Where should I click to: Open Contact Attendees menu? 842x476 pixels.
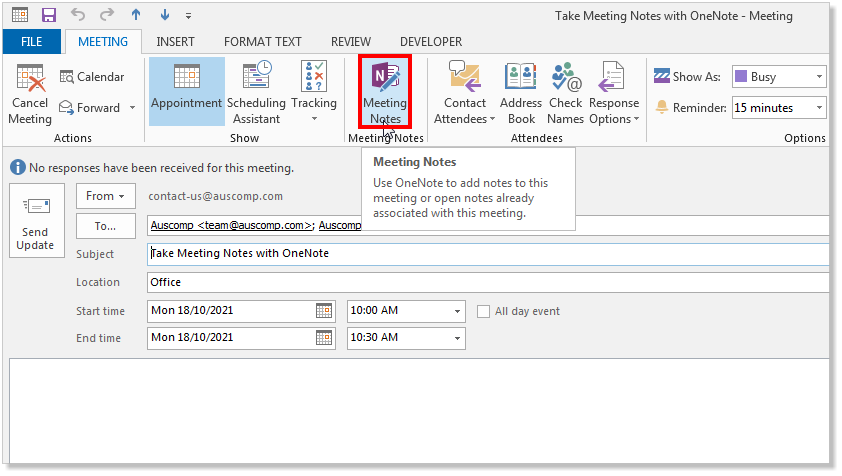[464, 93]
